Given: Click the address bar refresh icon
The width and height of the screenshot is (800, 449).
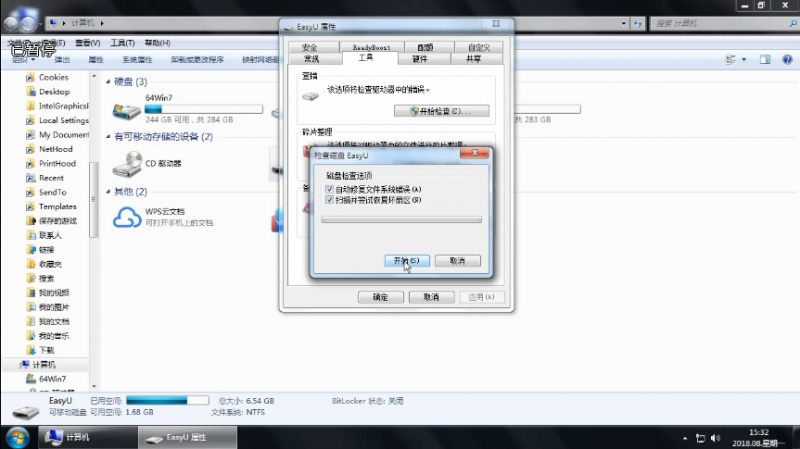Looking at the screenshot, I should (638, 23).
